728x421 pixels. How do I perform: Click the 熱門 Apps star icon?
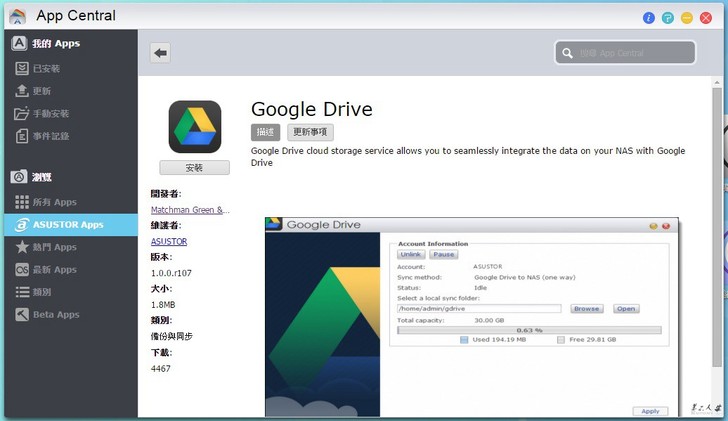(x=21, y=247)
